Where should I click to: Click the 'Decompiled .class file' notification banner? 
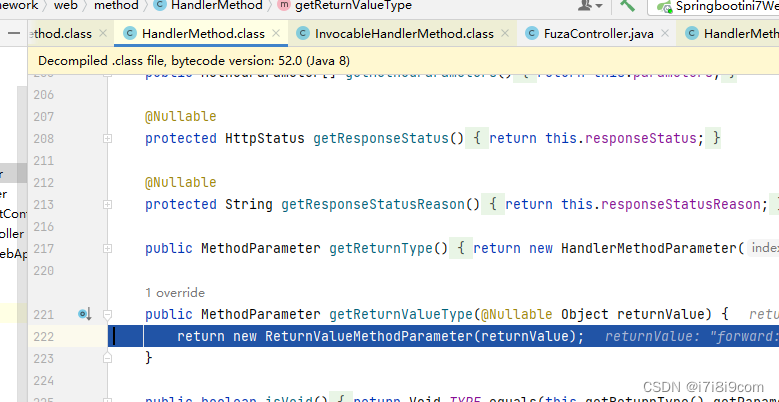[x=403, y=61]
